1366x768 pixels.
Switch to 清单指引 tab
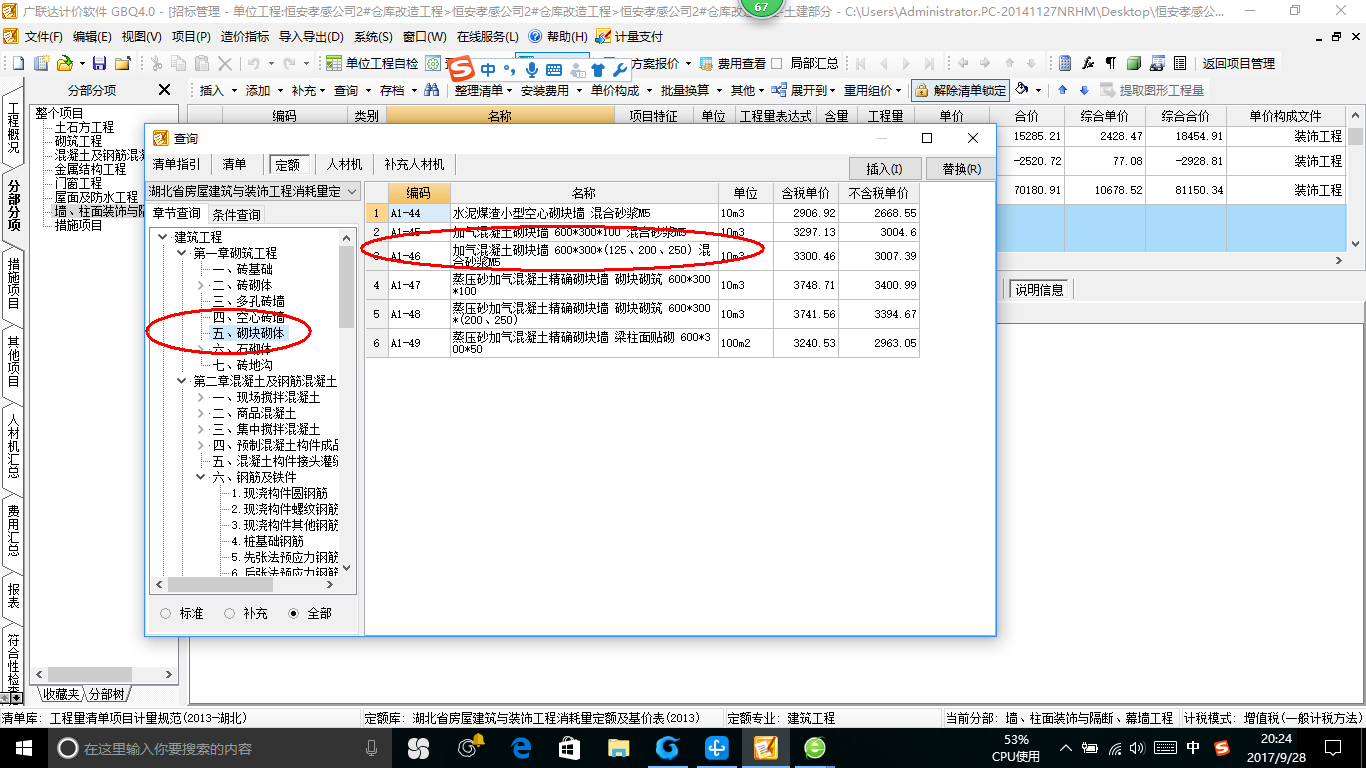click(x=176, y=164)
